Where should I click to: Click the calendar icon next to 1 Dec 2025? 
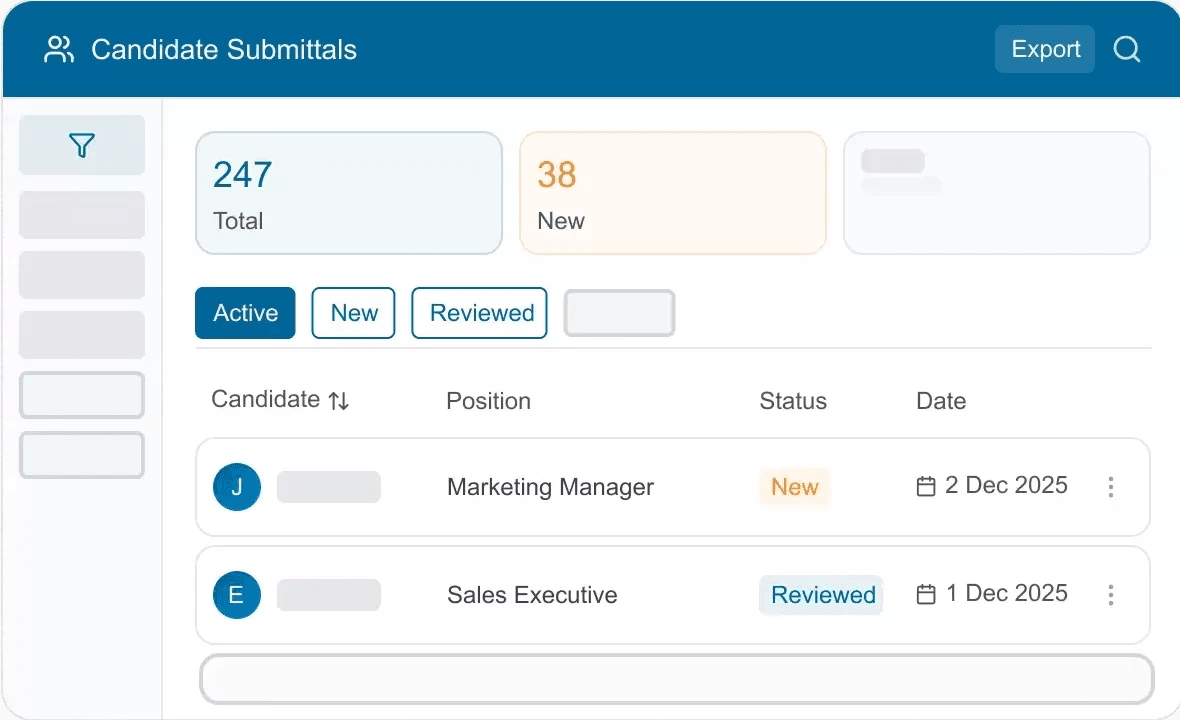(926, 594)
